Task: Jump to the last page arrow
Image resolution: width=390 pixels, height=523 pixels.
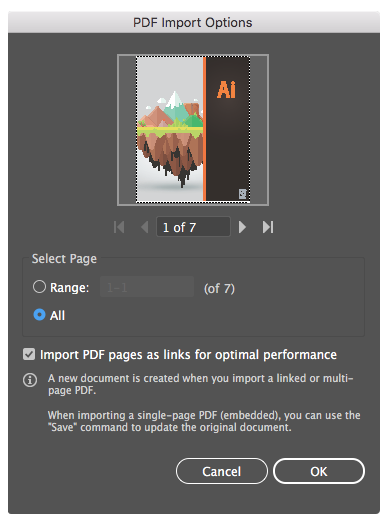Action: point(268,227)
